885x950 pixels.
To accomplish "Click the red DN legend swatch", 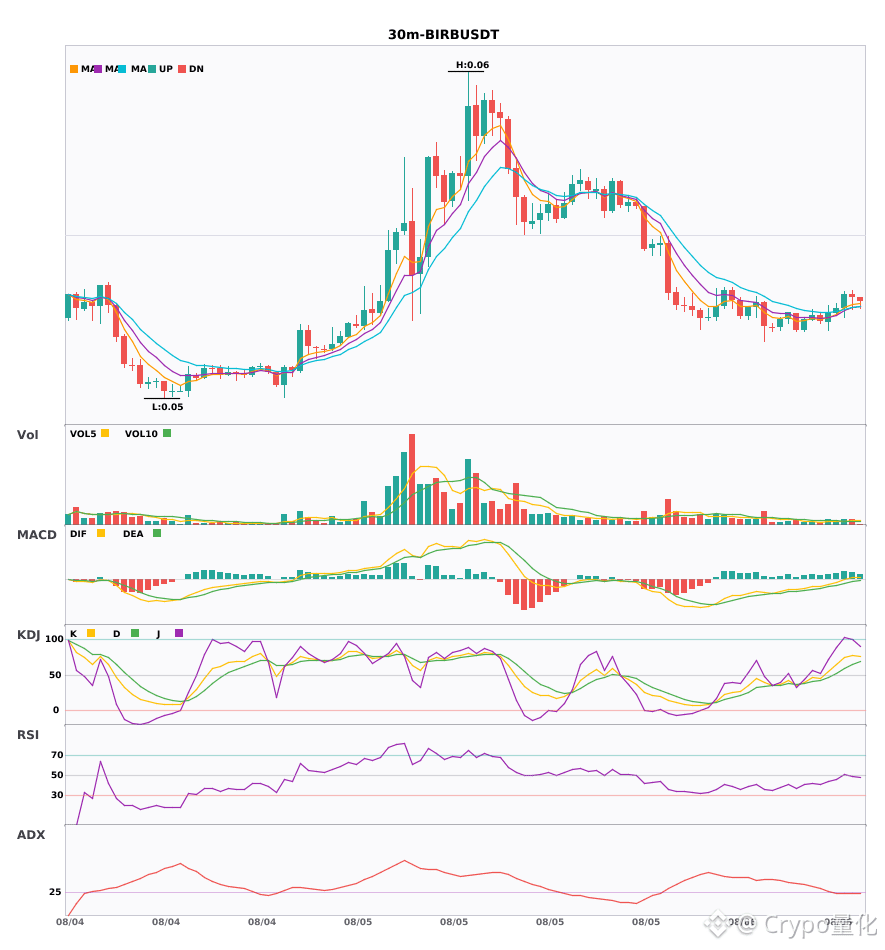I will click(182, 69).
